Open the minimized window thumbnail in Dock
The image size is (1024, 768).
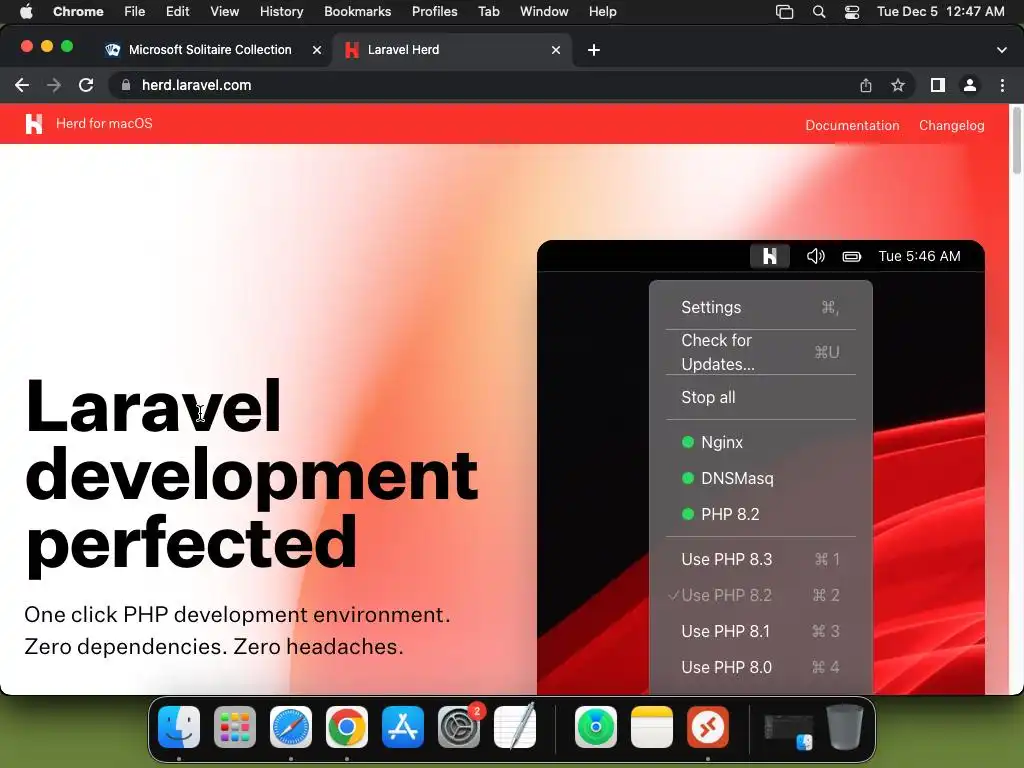point(788,731)
